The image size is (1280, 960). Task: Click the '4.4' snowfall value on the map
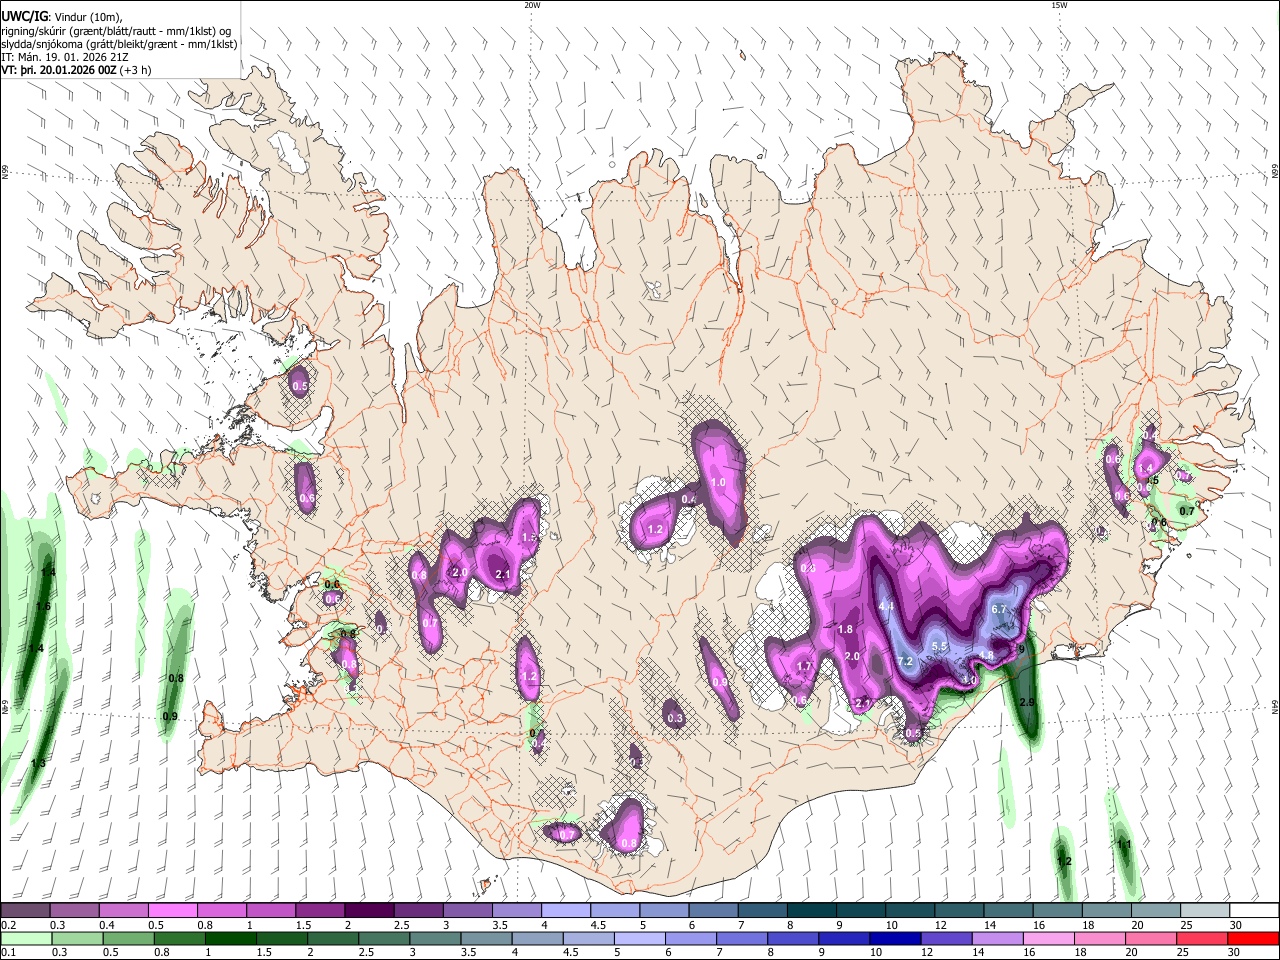pos(886,606)
